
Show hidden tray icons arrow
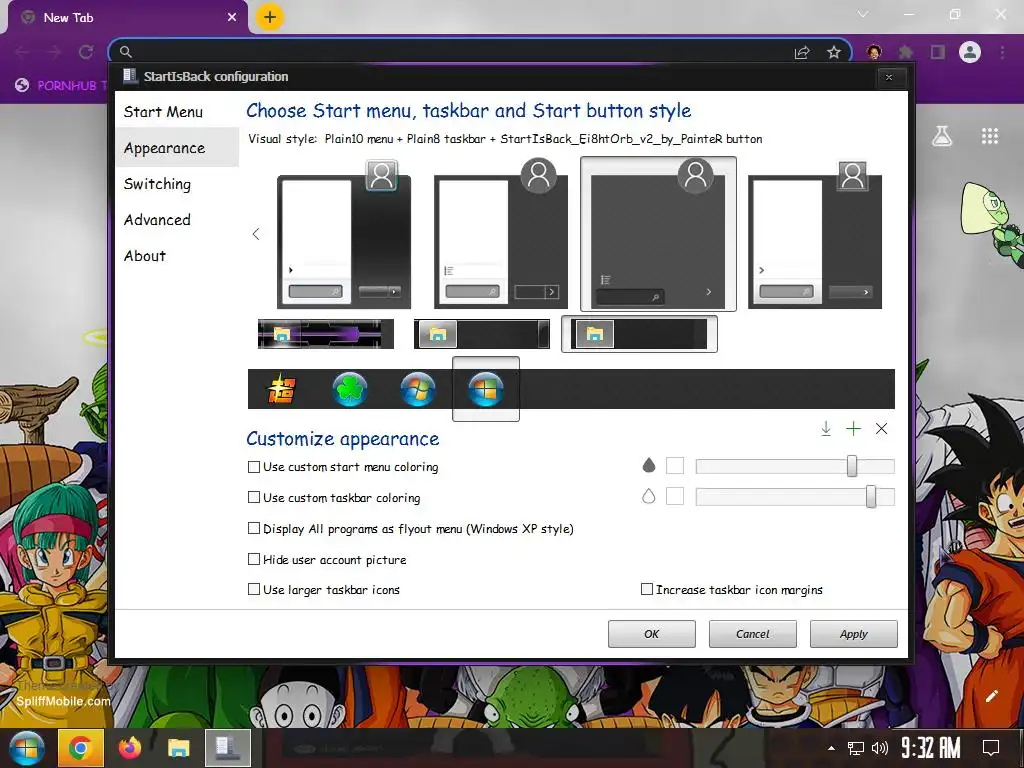(x=831, y=748)
